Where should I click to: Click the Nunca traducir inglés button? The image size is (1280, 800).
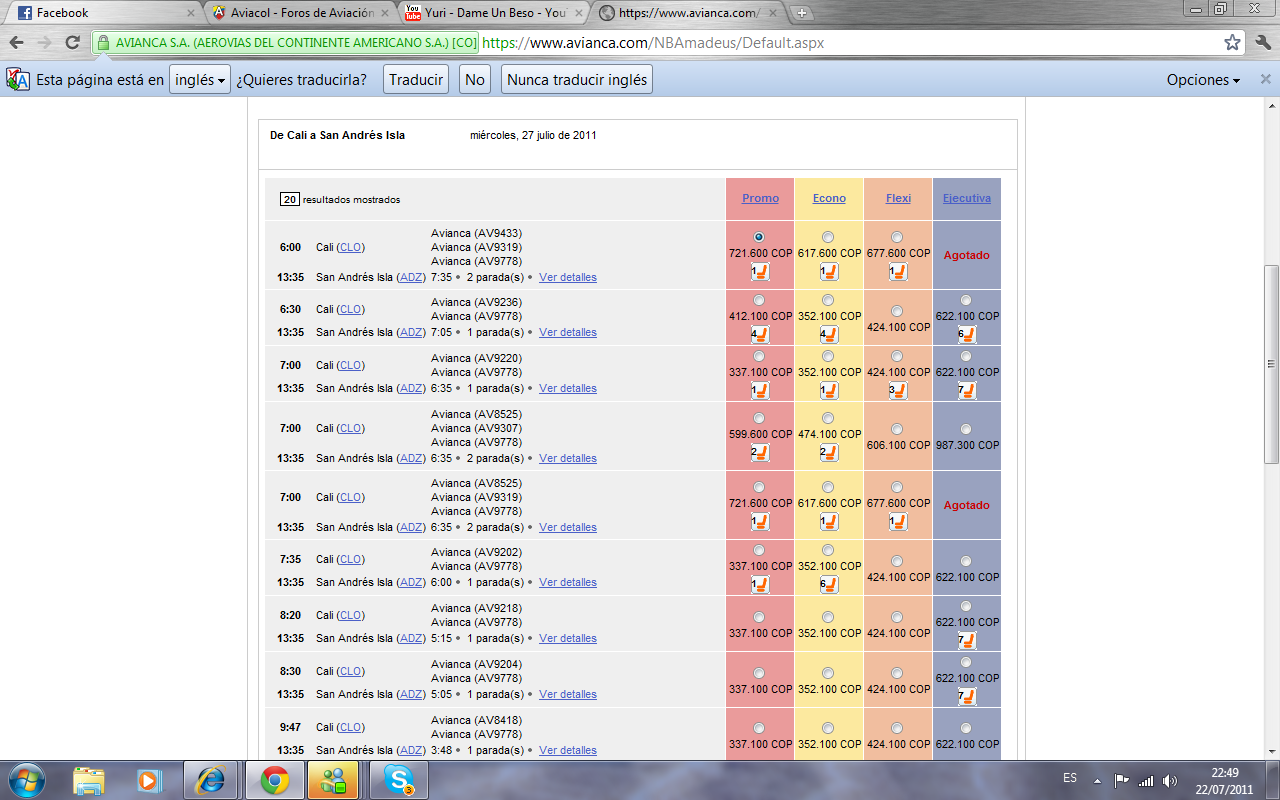click(x=577, y=80)
